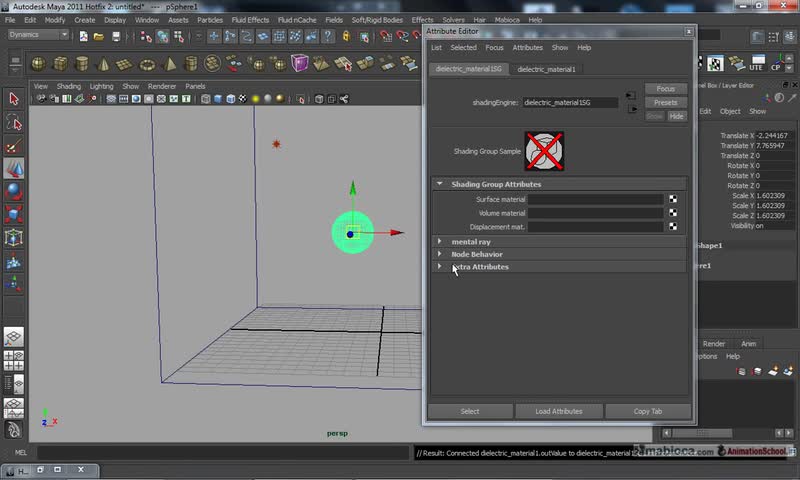Create a polygon plane from the shelf
Screen dimensions: 800x480
tap(125, 64)
